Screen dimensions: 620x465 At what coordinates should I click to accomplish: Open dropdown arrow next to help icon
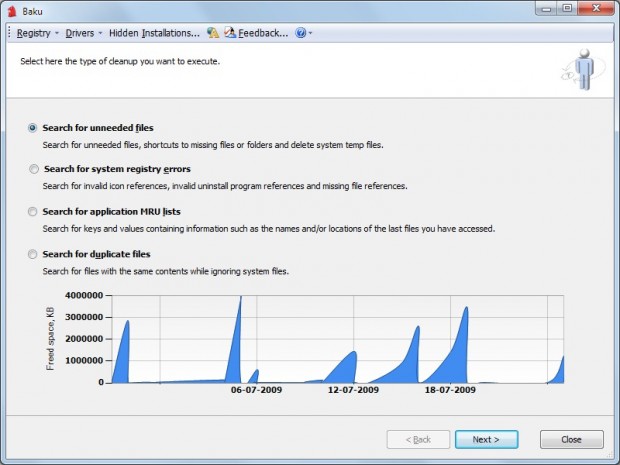tap(310, 33)
